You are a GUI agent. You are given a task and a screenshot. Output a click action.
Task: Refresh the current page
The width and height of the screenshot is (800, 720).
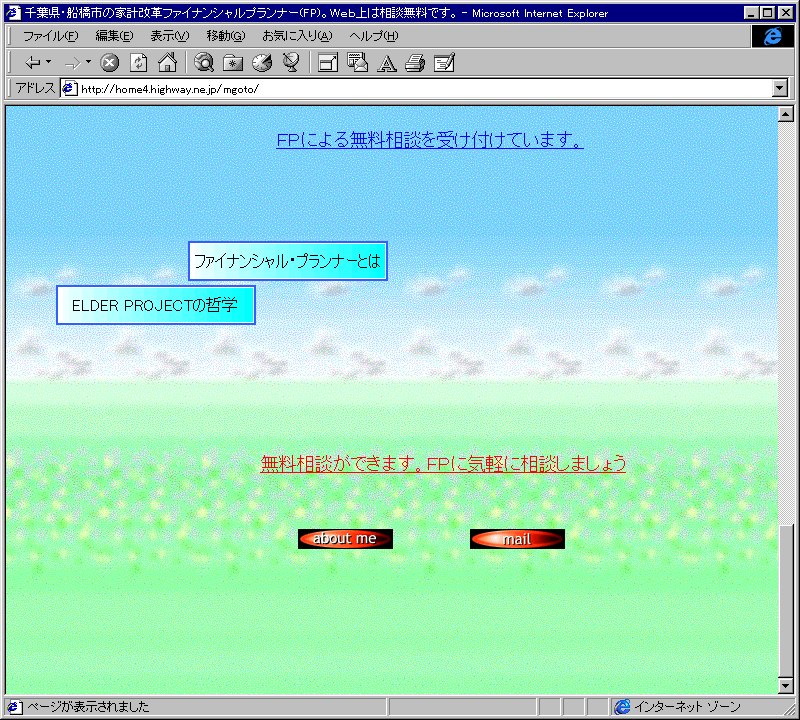click(x=138, y=63)
